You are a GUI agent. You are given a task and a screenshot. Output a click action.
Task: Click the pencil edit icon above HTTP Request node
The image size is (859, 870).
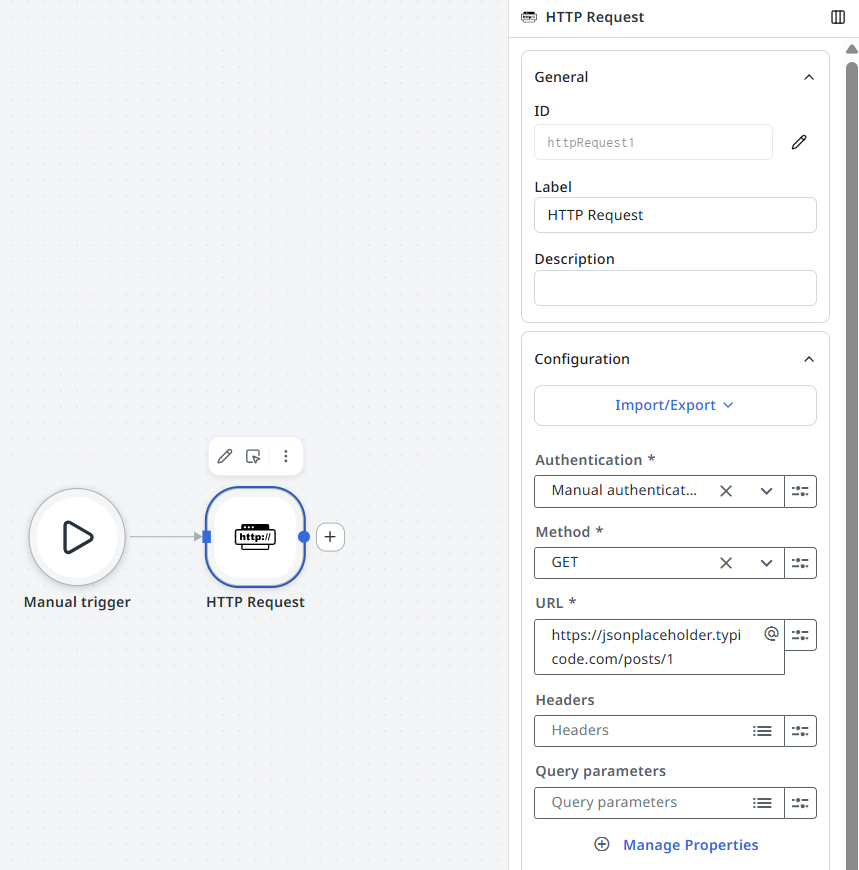225,457
